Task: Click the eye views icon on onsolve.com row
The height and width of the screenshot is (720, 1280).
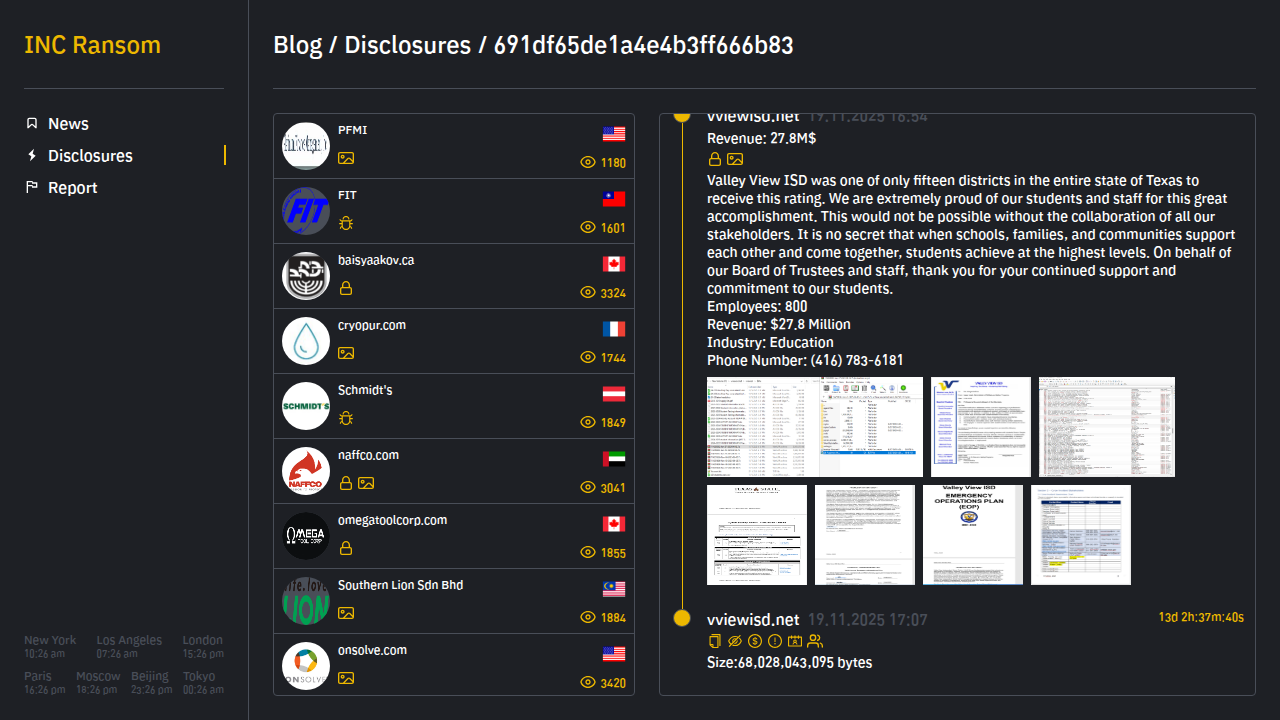Action: pyautogui.click(x=588, y=683)
